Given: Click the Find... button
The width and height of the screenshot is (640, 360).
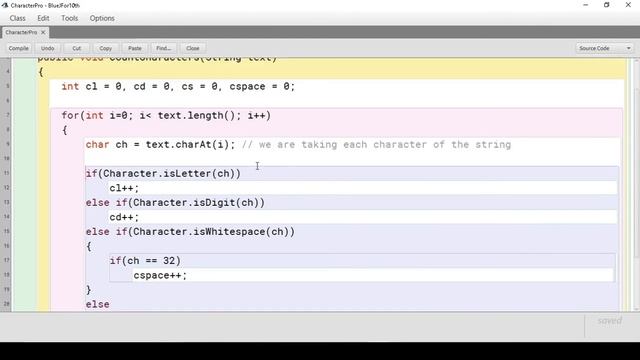Looking at the screenshot, I should (x=164, y=48).
